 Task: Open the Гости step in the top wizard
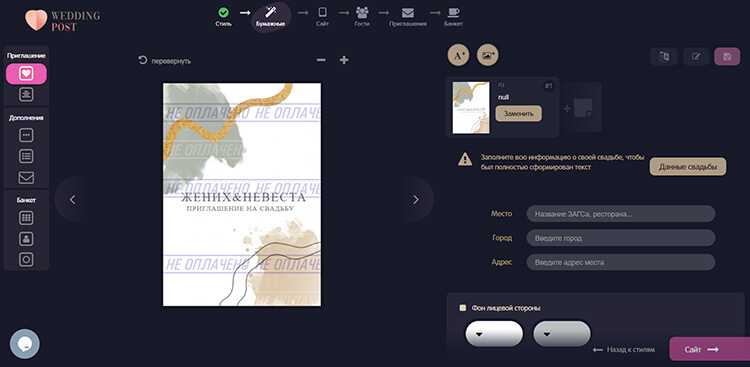[x=362, y=16]
